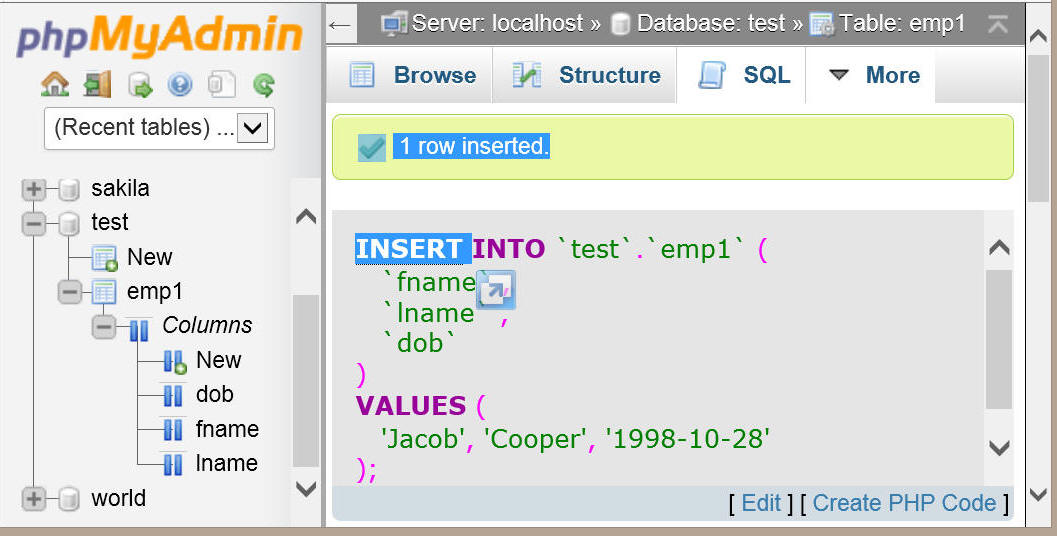The image size is (1057, 536).
Task: Click the server icon in breadcrumb
Action: pyautogui.click(x=394, y=24)
